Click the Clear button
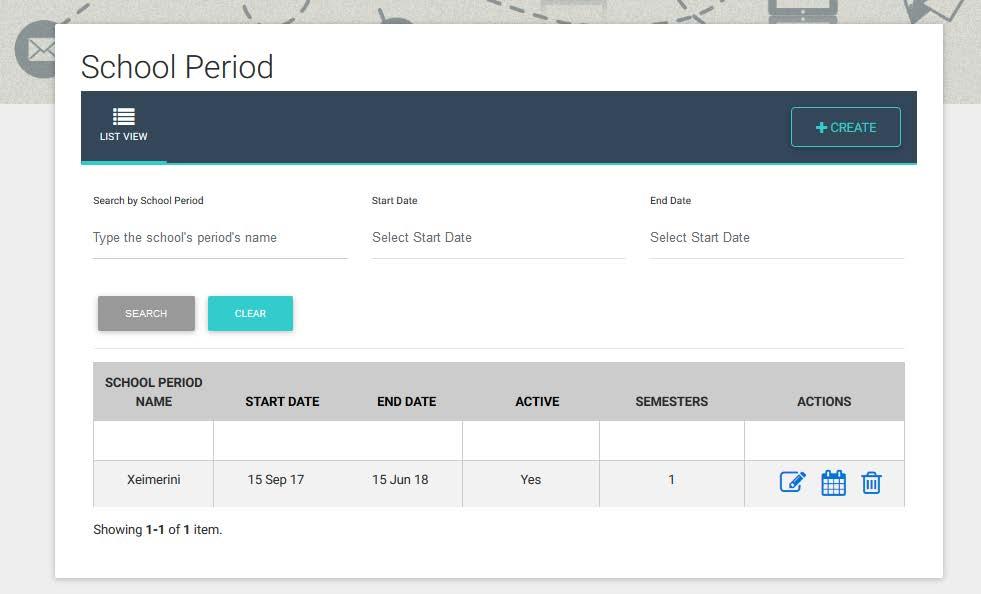This screenshot has height=594, width=981. click(x=250, y=313)
